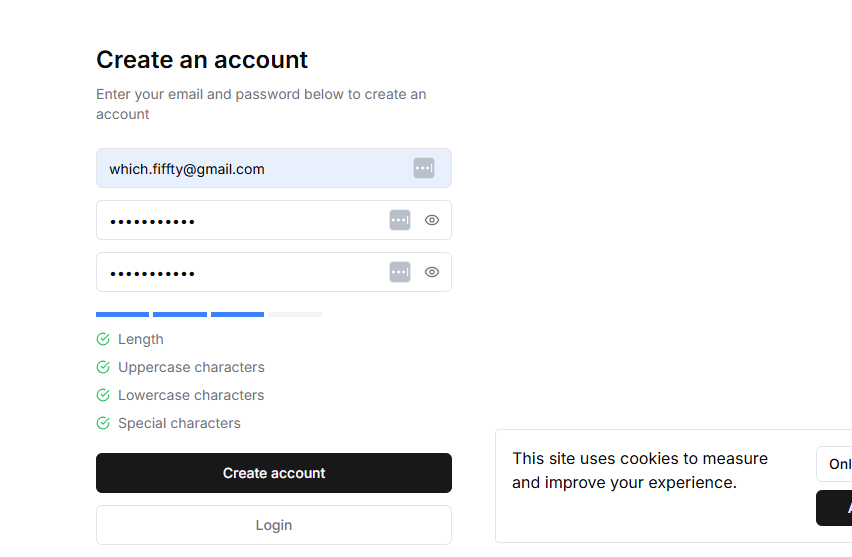Viewport: 852px width, 557px height.
Task: Accept cookies with the dark banner button
Action: [834, 508]
